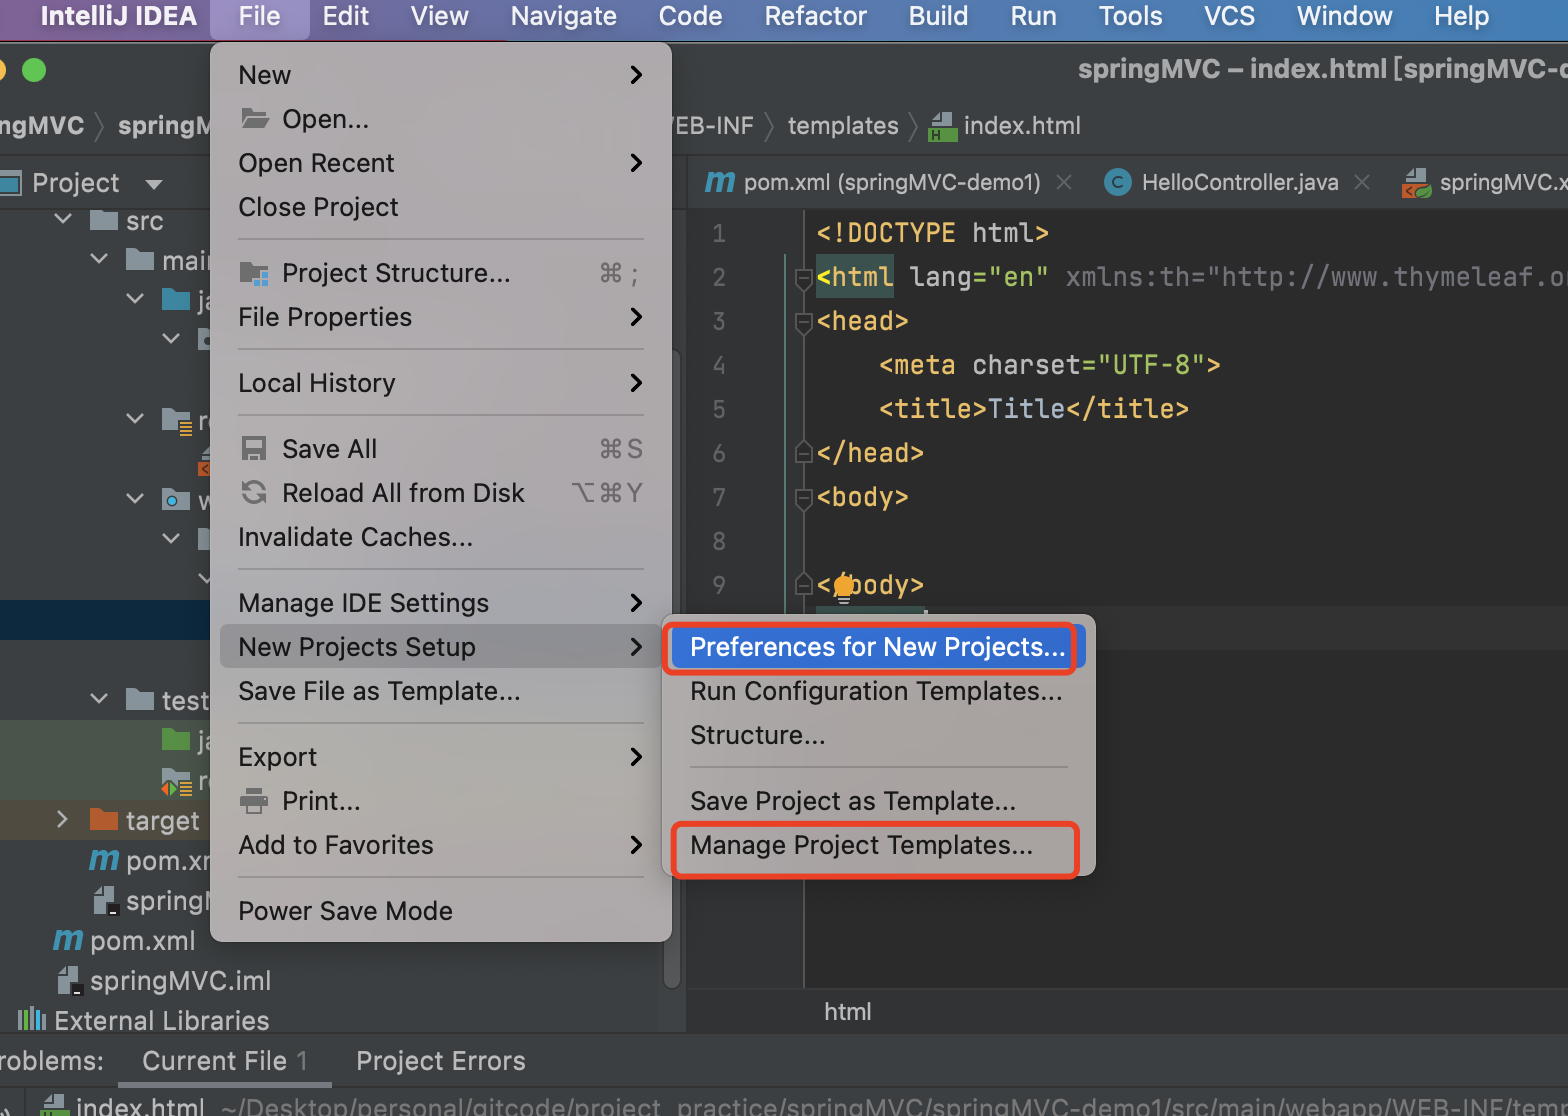1568x1116 pixels.
Task: Open the Project view dropdown arrow
Action: [154, 184]
